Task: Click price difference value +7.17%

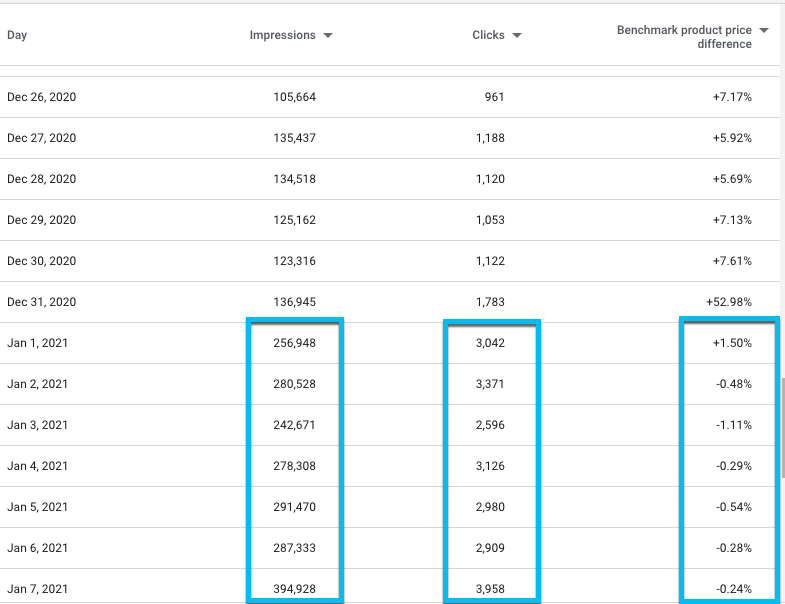Action: (732, 97)
